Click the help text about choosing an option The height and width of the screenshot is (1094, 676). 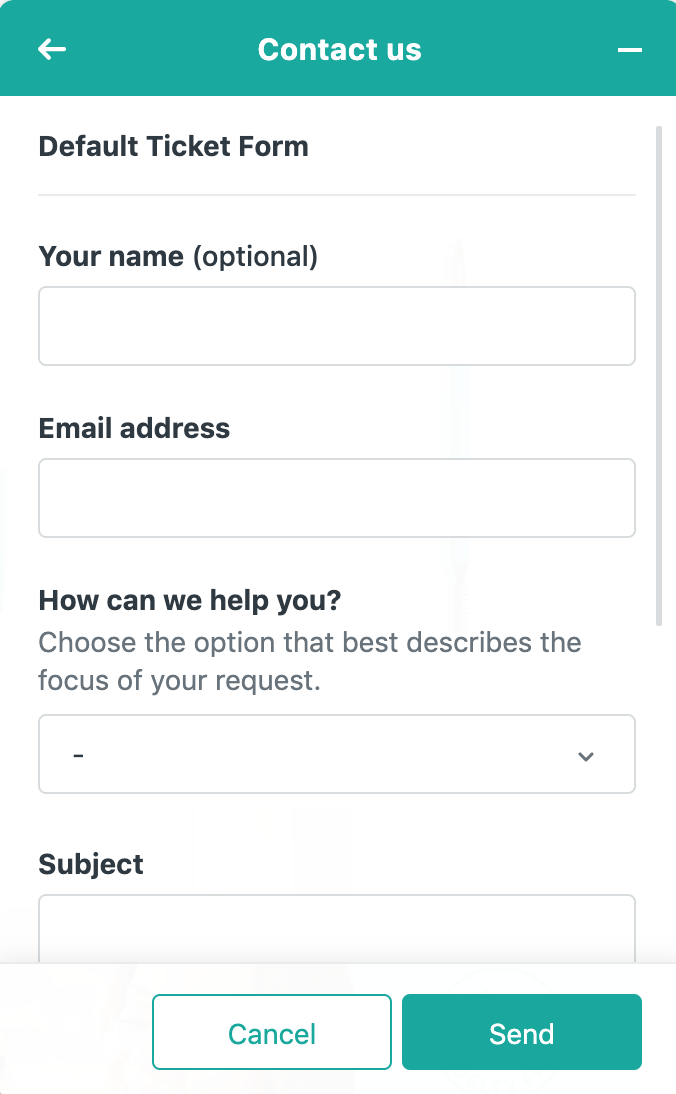point(309,661)
